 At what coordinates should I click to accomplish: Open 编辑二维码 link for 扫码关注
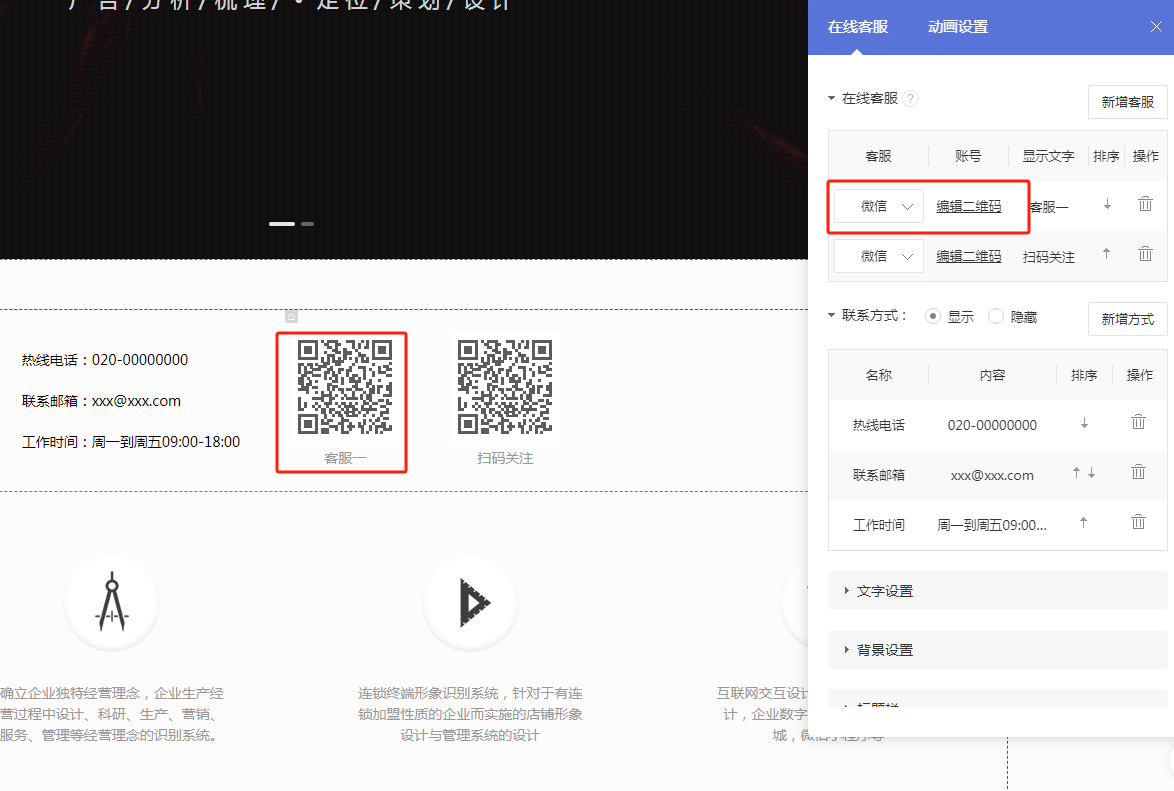tap(969, 256)
